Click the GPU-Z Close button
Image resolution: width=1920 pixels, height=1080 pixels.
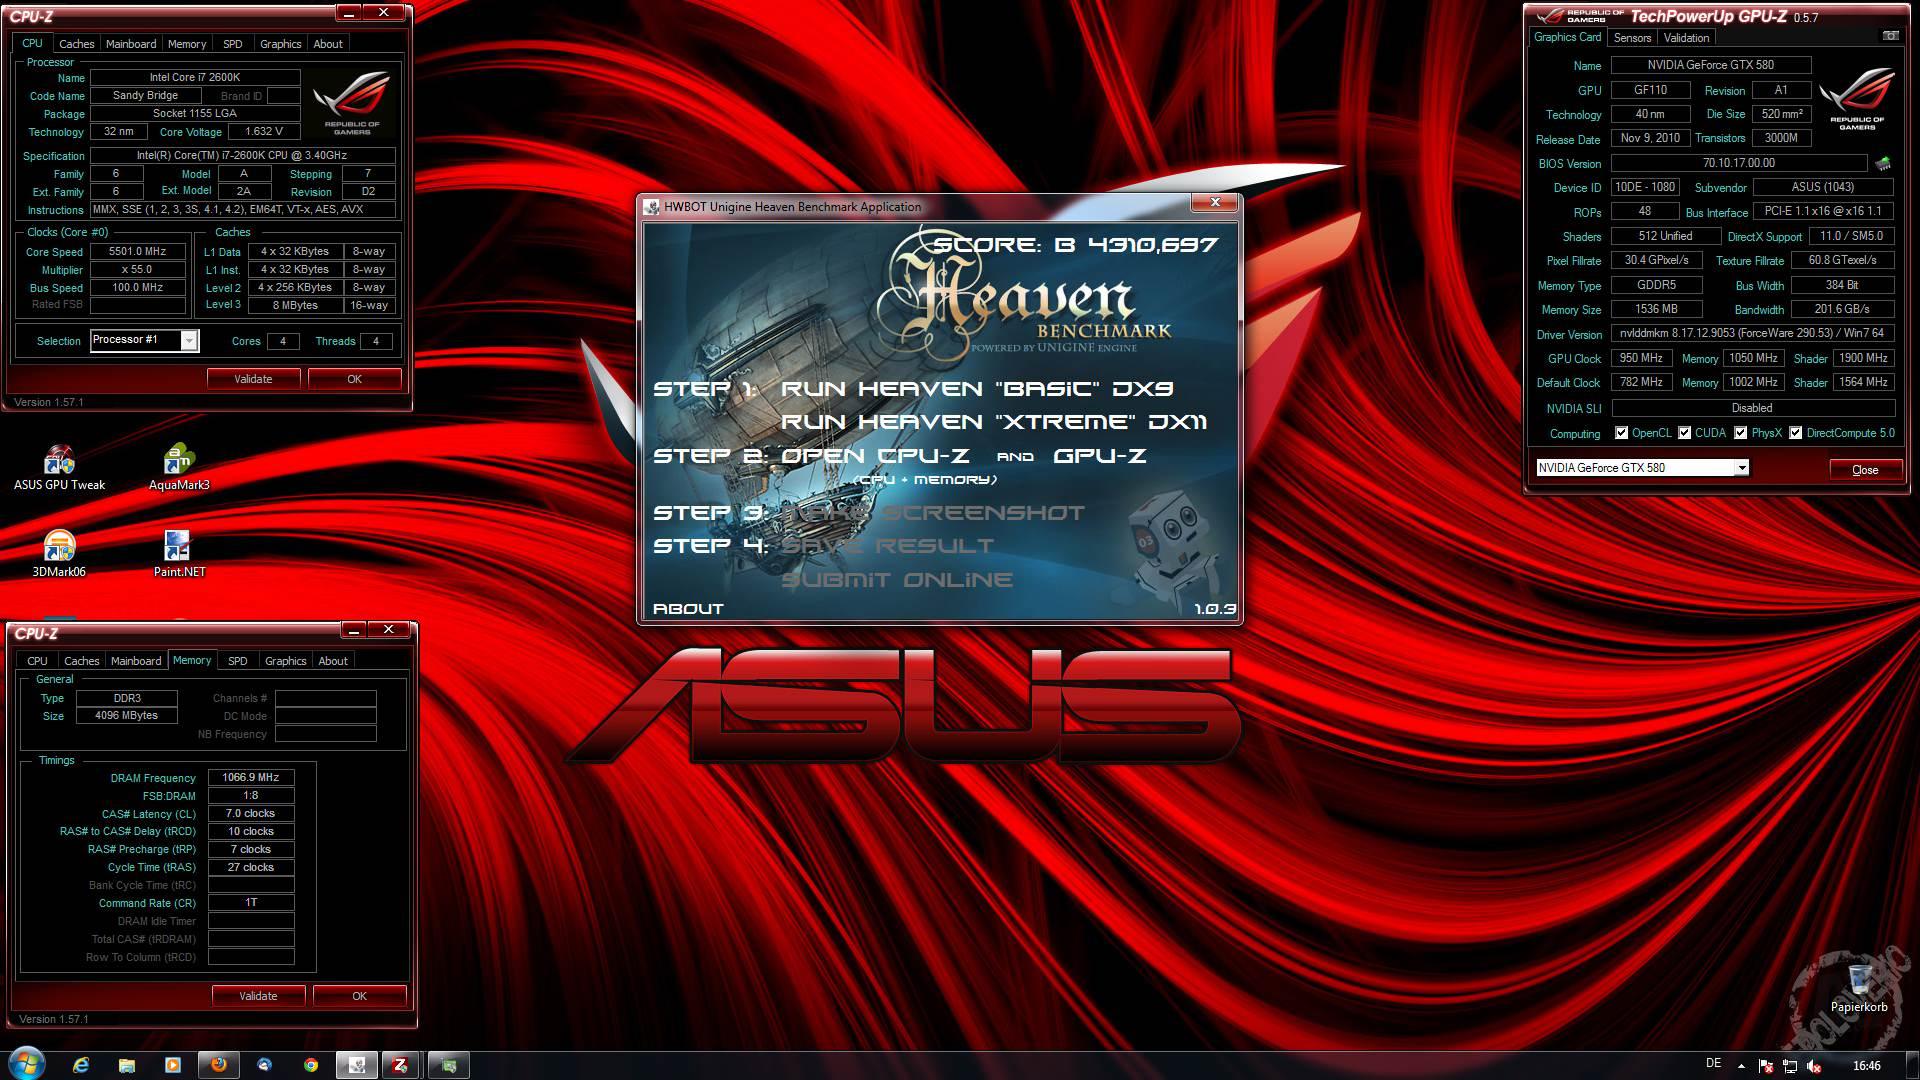coord(1865,470)
